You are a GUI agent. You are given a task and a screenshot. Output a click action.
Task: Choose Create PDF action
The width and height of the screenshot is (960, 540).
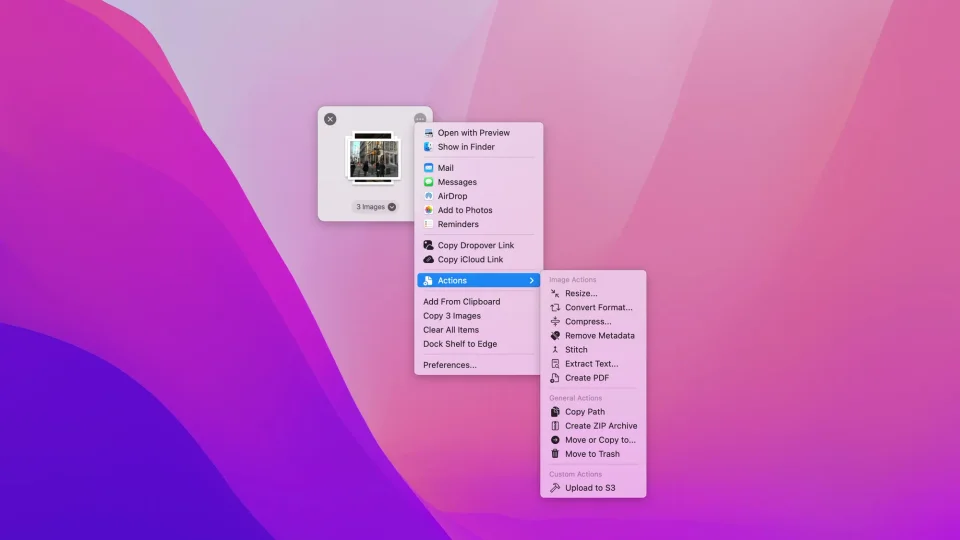[x=587, y=378]
